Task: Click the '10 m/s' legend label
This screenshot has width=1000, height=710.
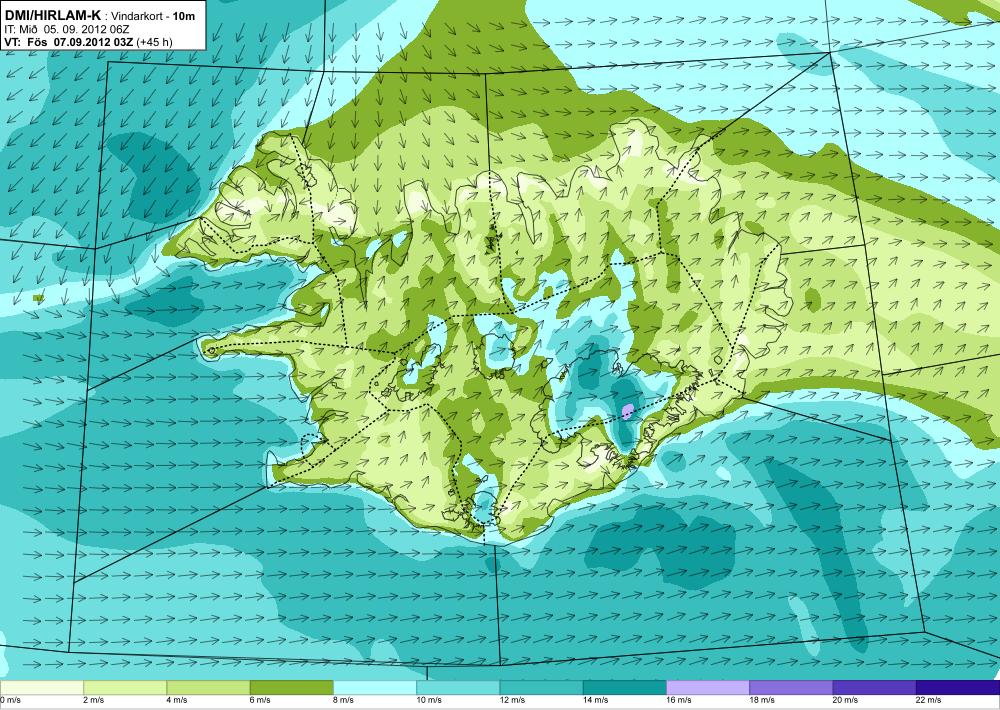Action: (429, 700)
